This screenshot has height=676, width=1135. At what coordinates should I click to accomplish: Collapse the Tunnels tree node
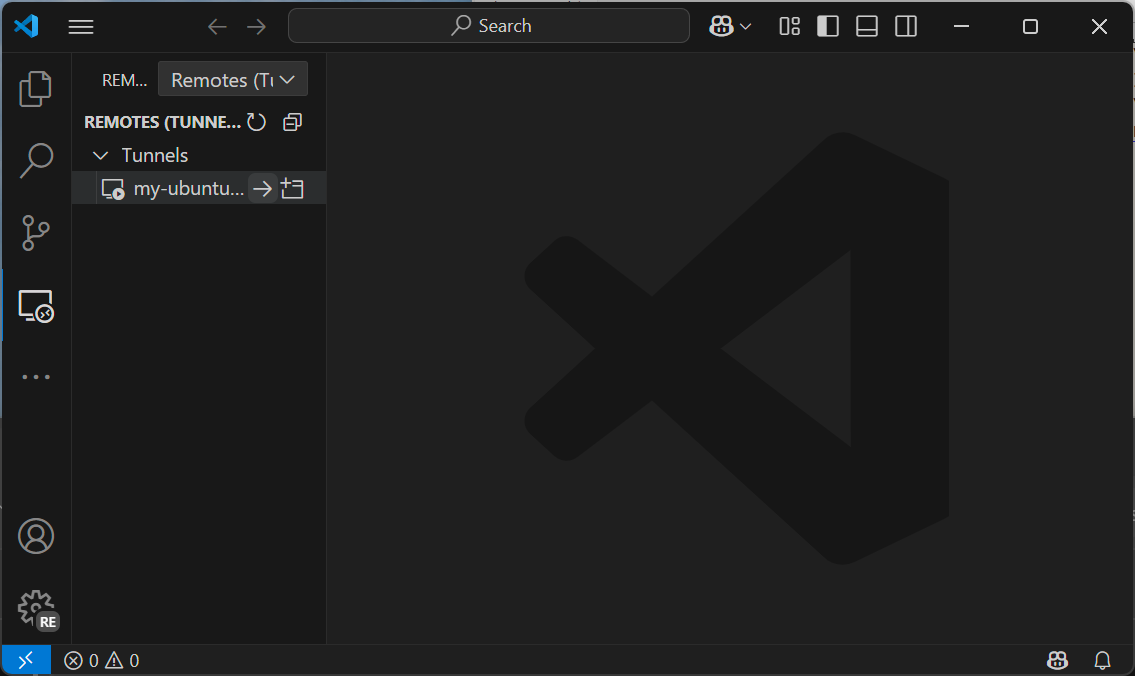point(101,156)
